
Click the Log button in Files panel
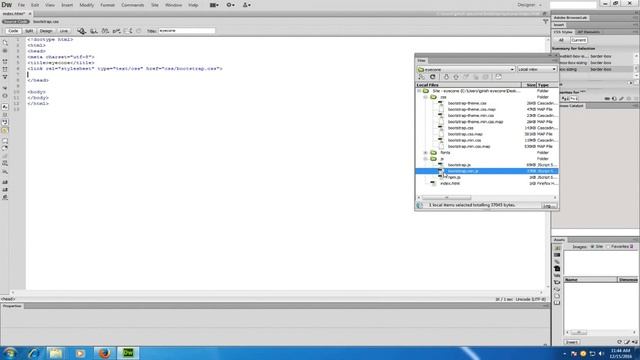(x=549, y=206)
